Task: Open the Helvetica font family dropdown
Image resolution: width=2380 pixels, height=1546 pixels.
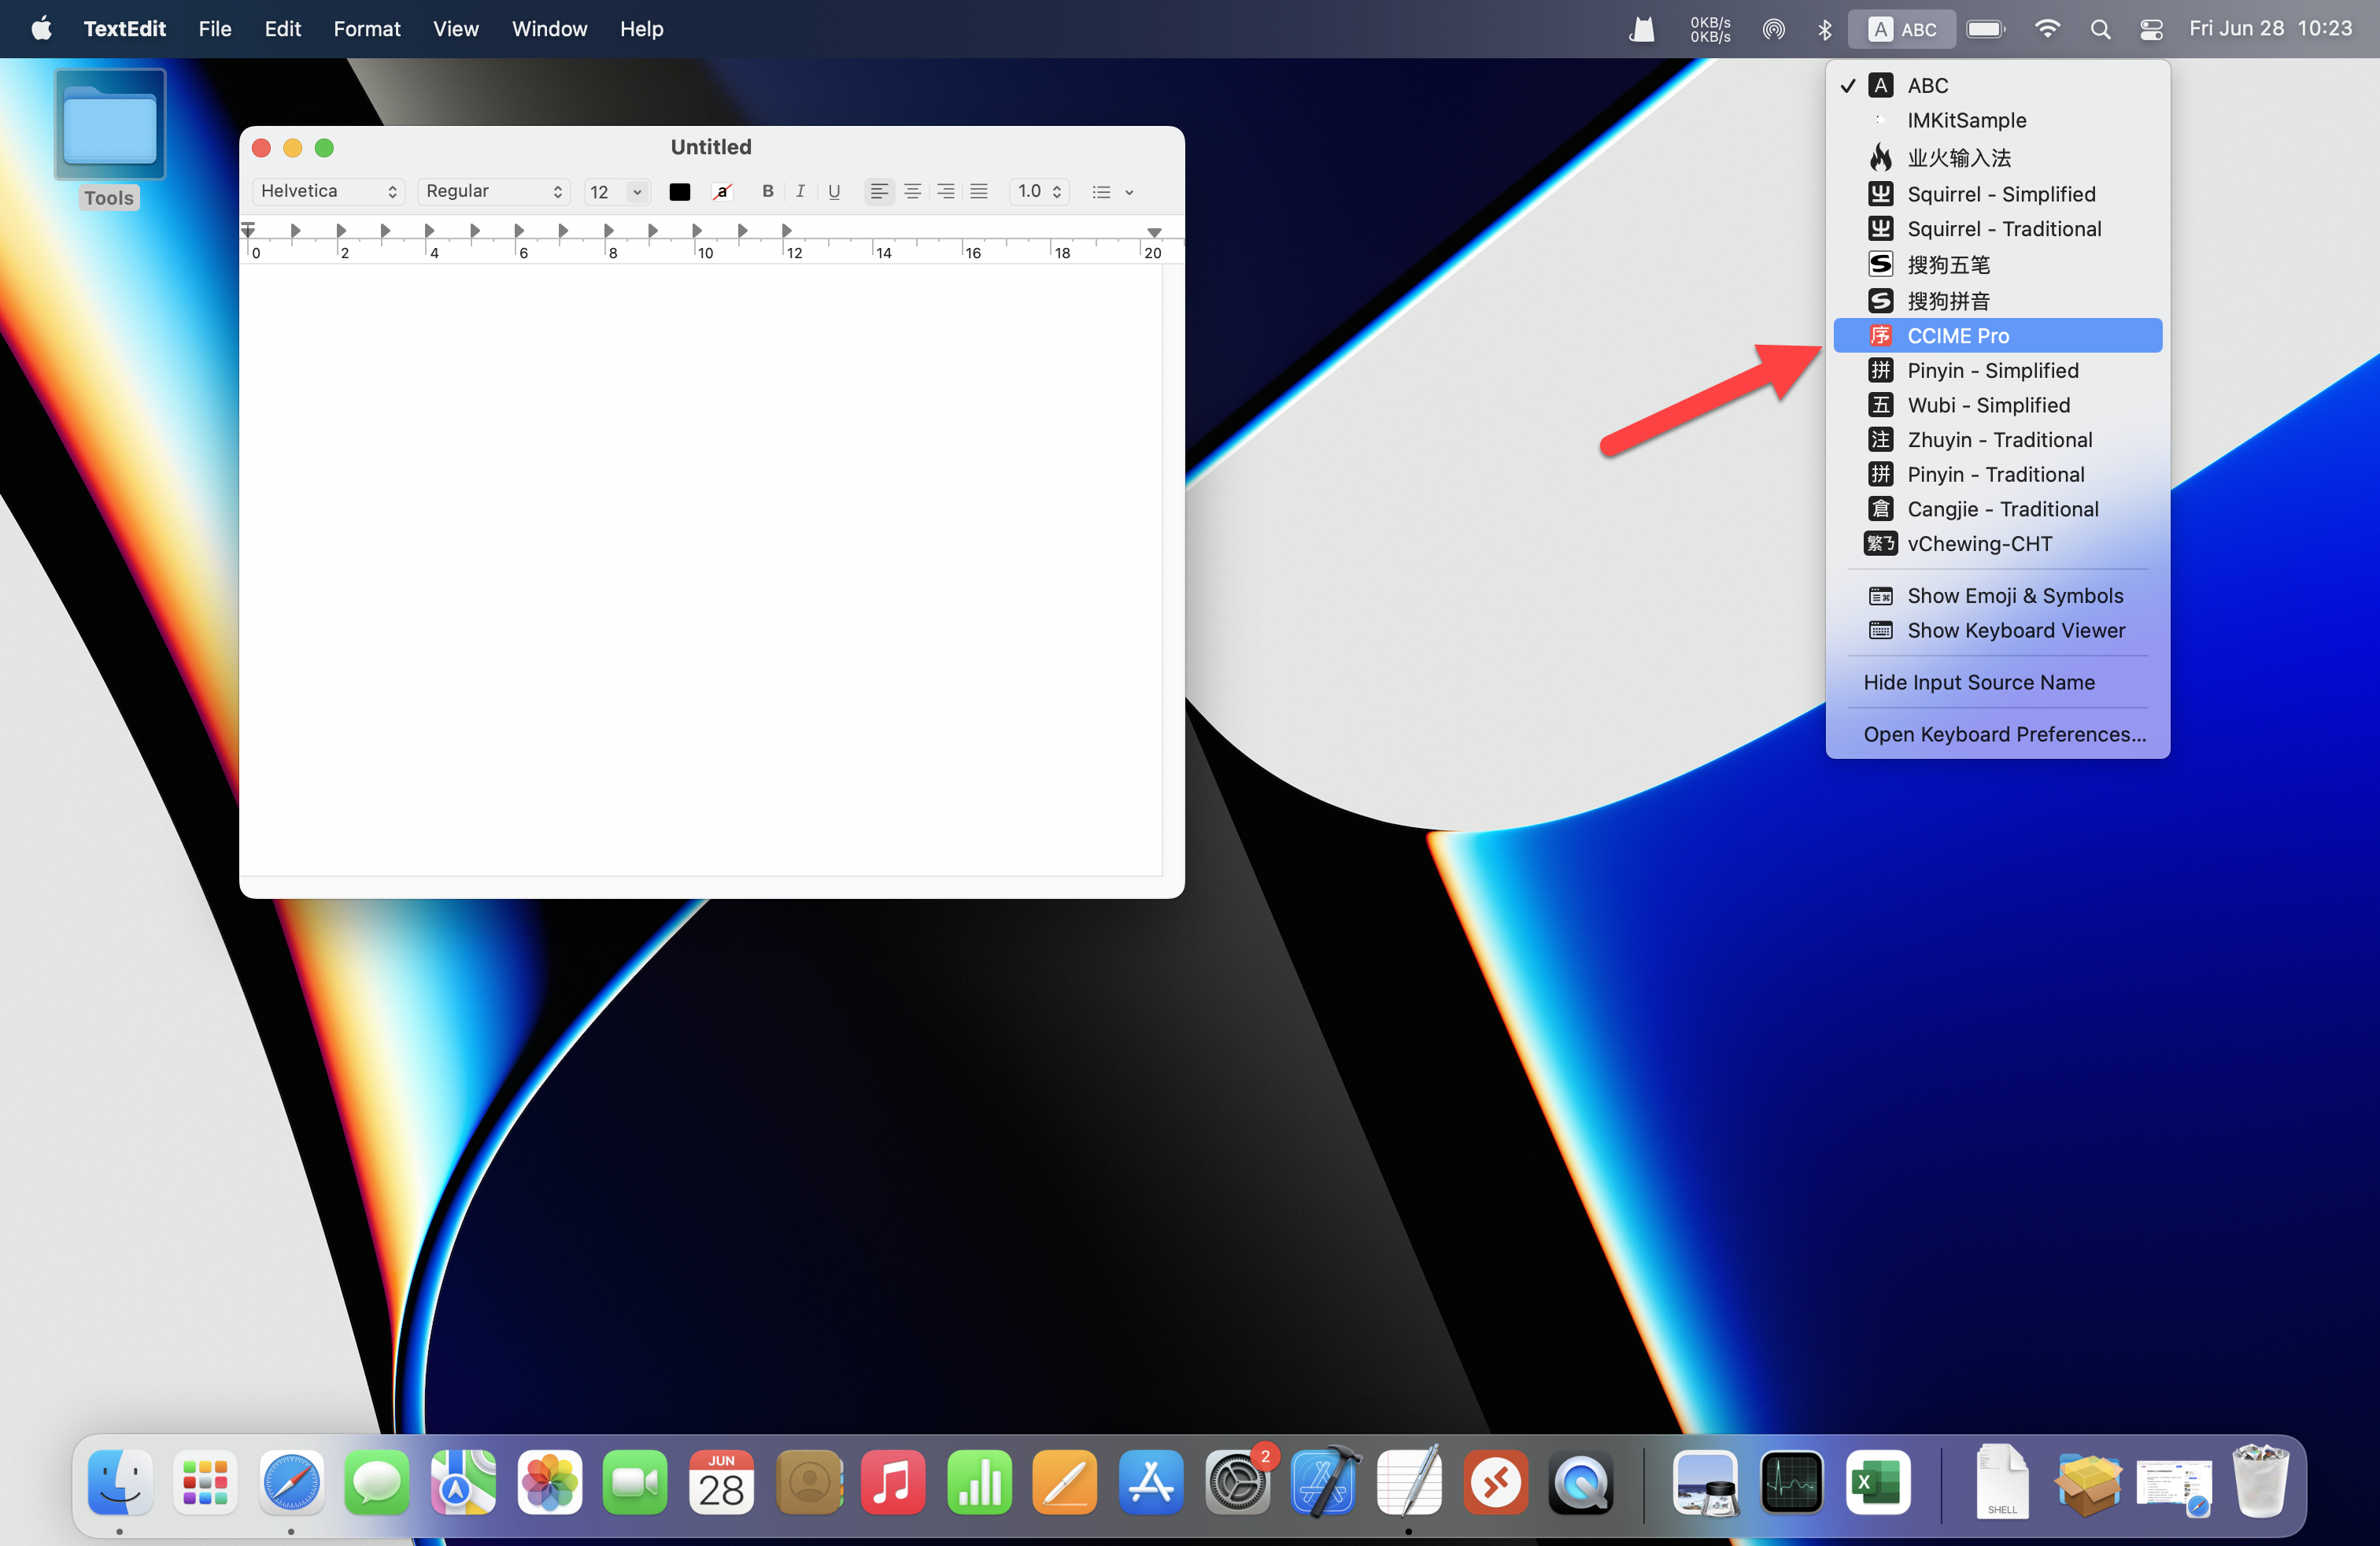Action: (x=328, y=191)
